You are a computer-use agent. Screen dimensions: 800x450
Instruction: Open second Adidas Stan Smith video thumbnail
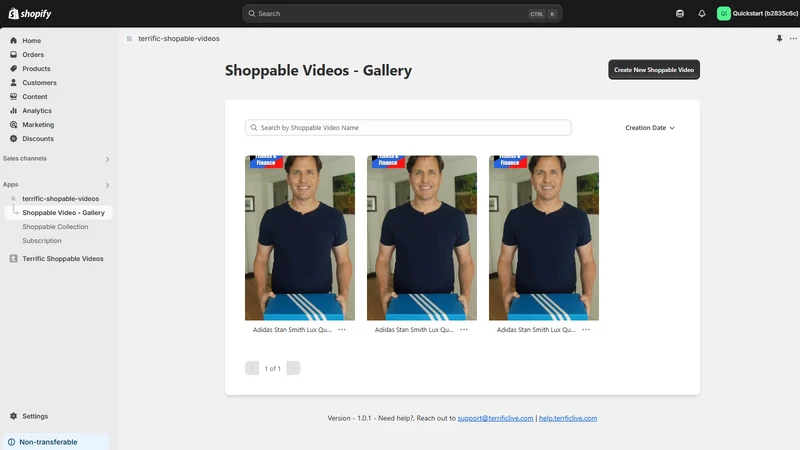(422, 238)
